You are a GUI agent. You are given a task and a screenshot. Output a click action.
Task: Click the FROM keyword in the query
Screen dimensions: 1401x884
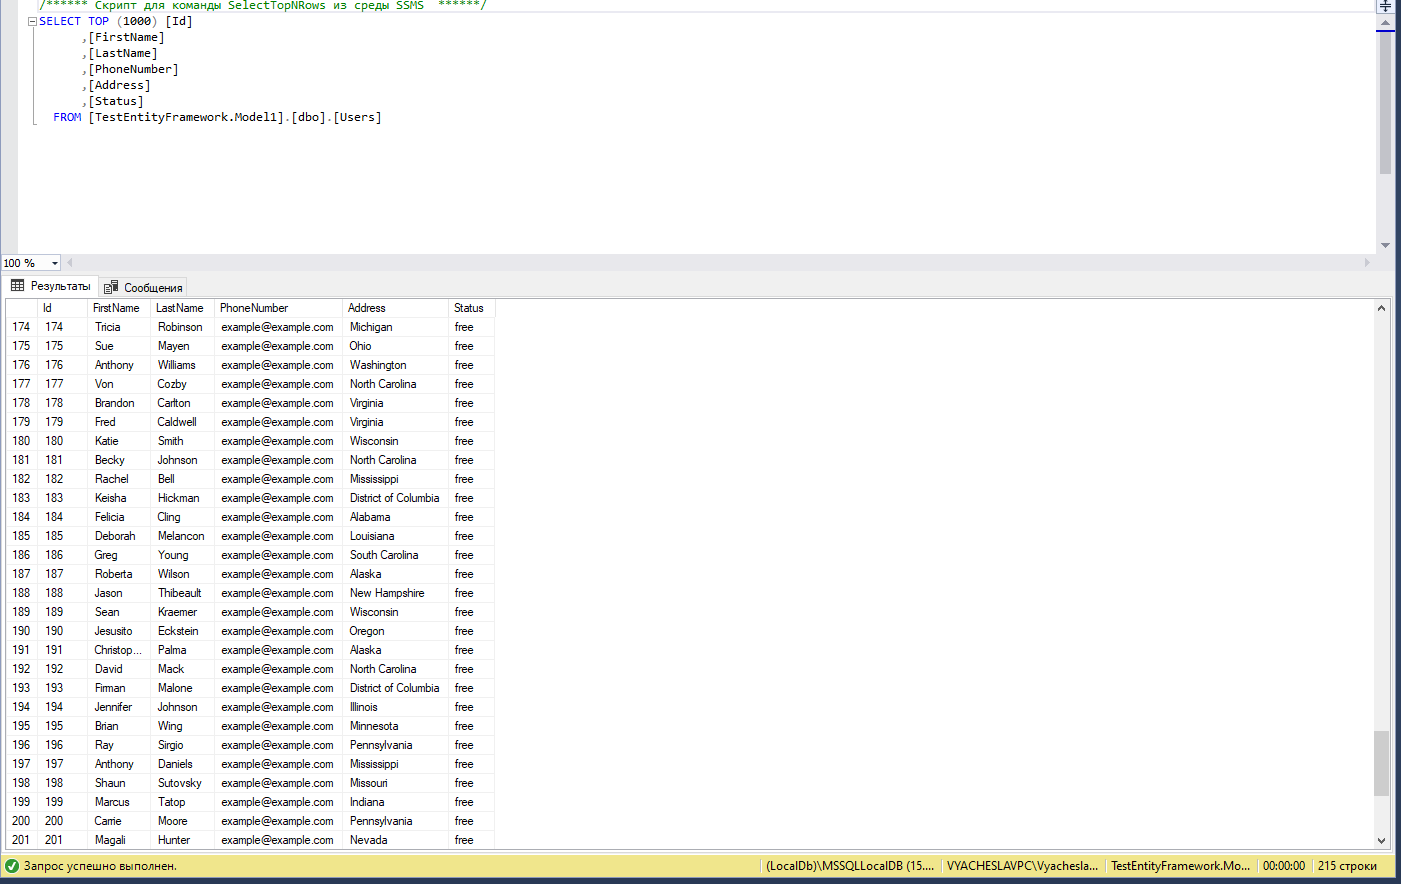click(x=67, y=117)
